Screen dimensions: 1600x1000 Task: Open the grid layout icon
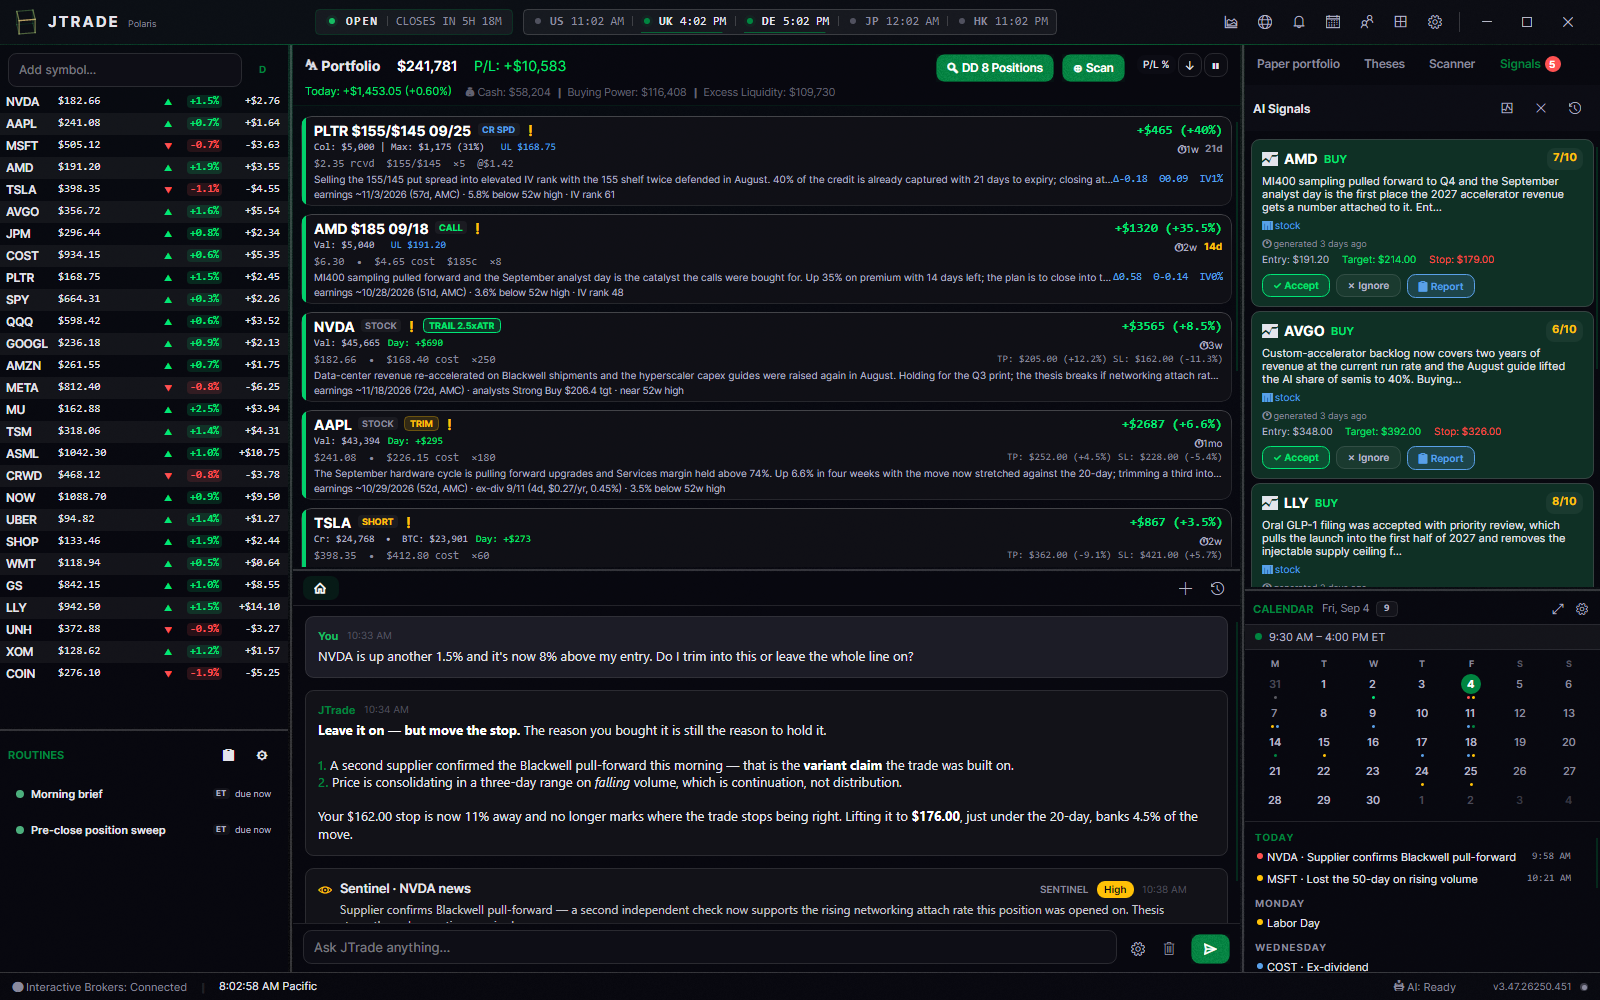tap(1401, 22)
